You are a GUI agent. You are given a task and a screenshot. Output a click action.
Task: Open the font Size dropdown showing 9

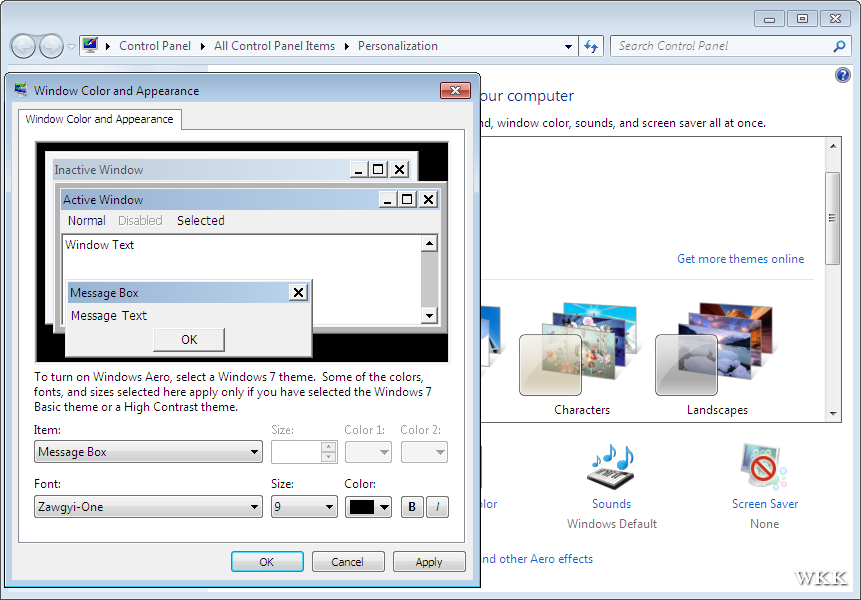pos(304,507)
